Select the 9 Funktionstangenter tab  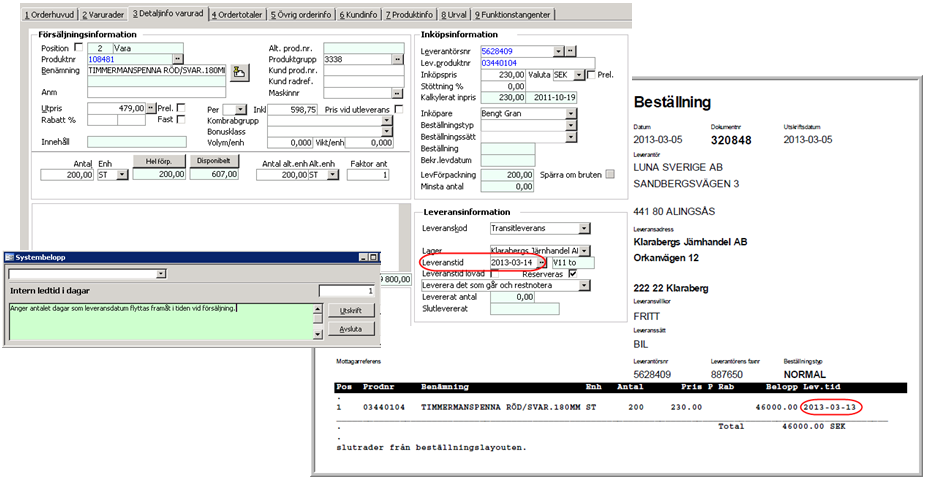click(513, 14)
